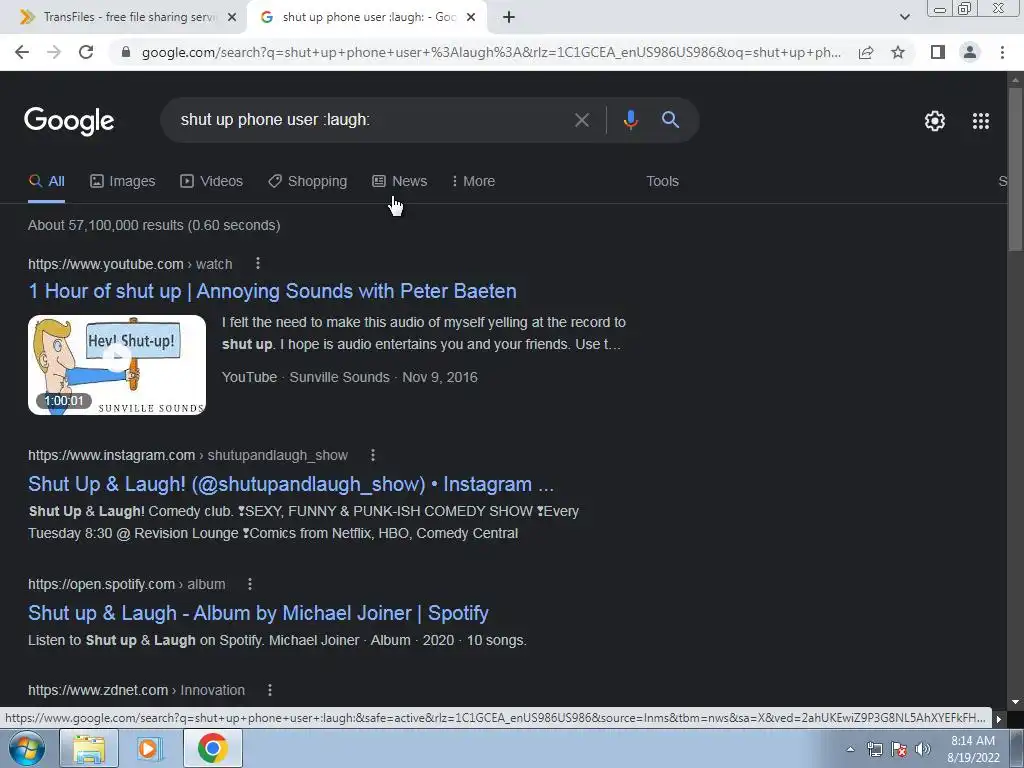Click the browser forward arrow
The width and height of the screenshot is (1024, 768).
coord(54,52)
